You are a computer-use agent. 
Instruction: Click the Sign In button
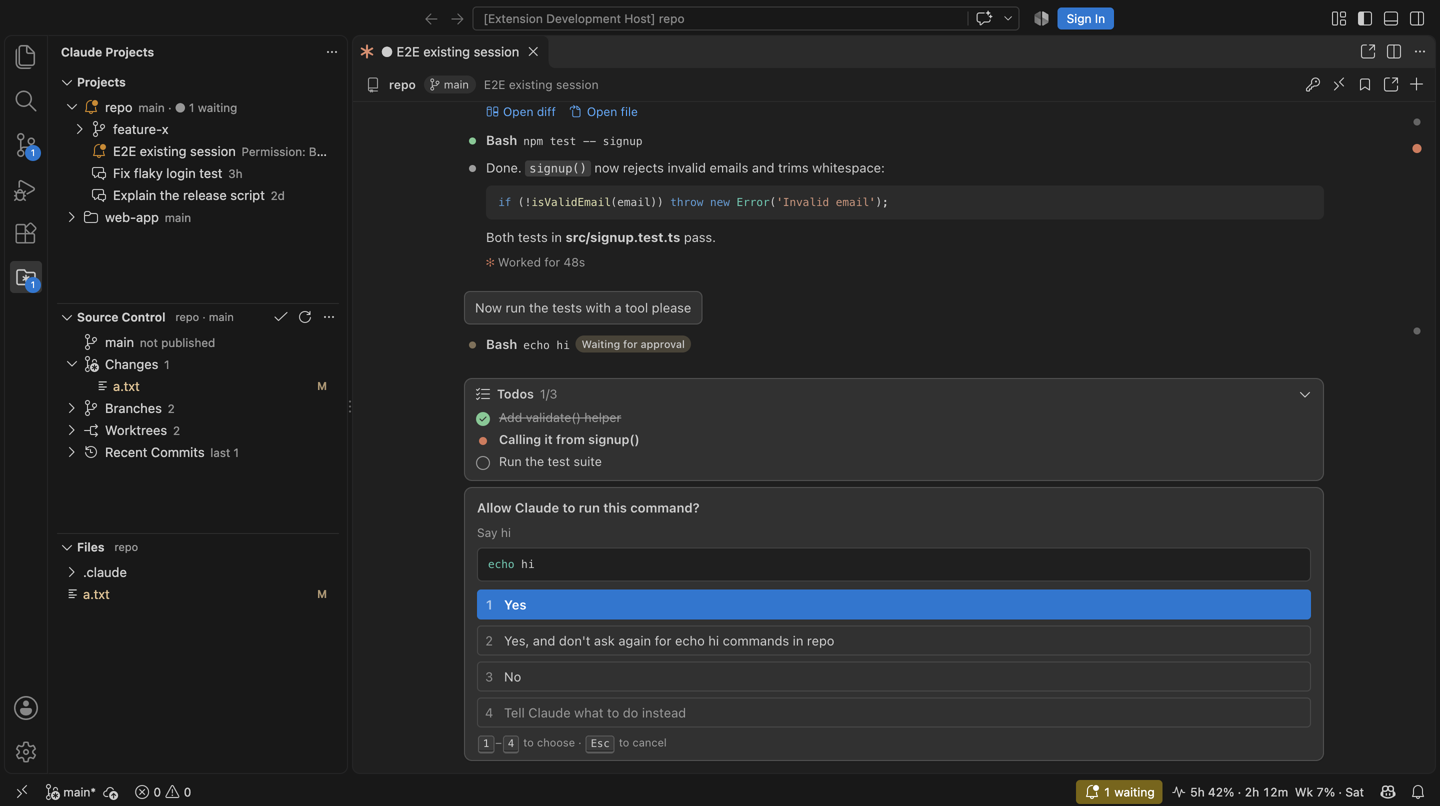coord(1085,19)
